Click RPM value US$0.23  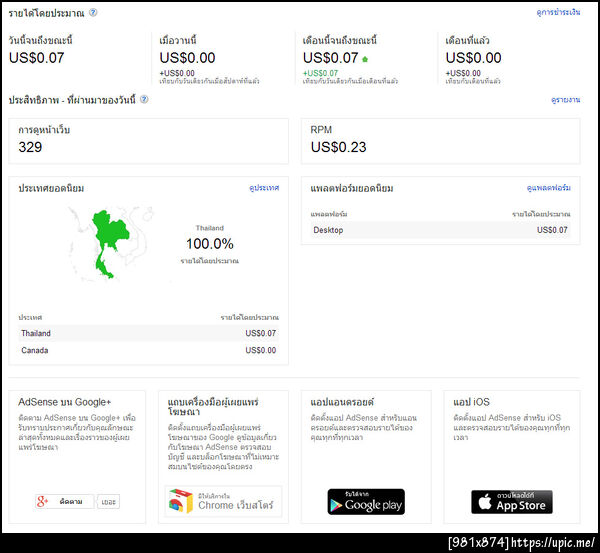pos(338,147)
